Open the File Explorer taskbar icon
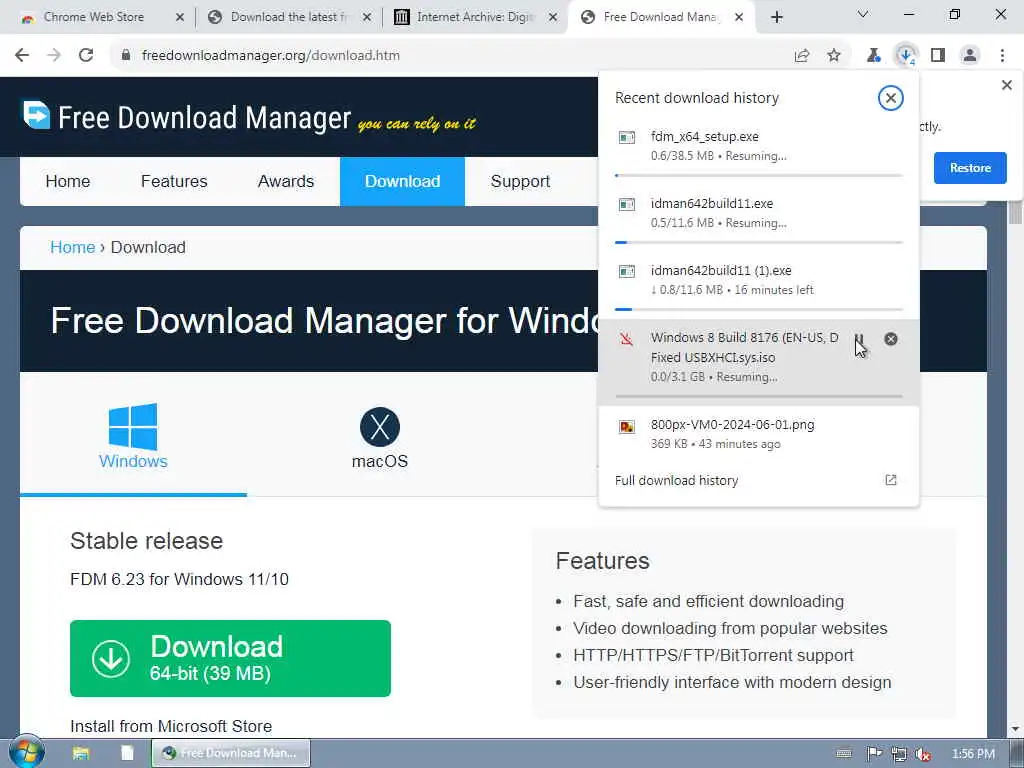 pyautogui.click(x=81, y=753)
